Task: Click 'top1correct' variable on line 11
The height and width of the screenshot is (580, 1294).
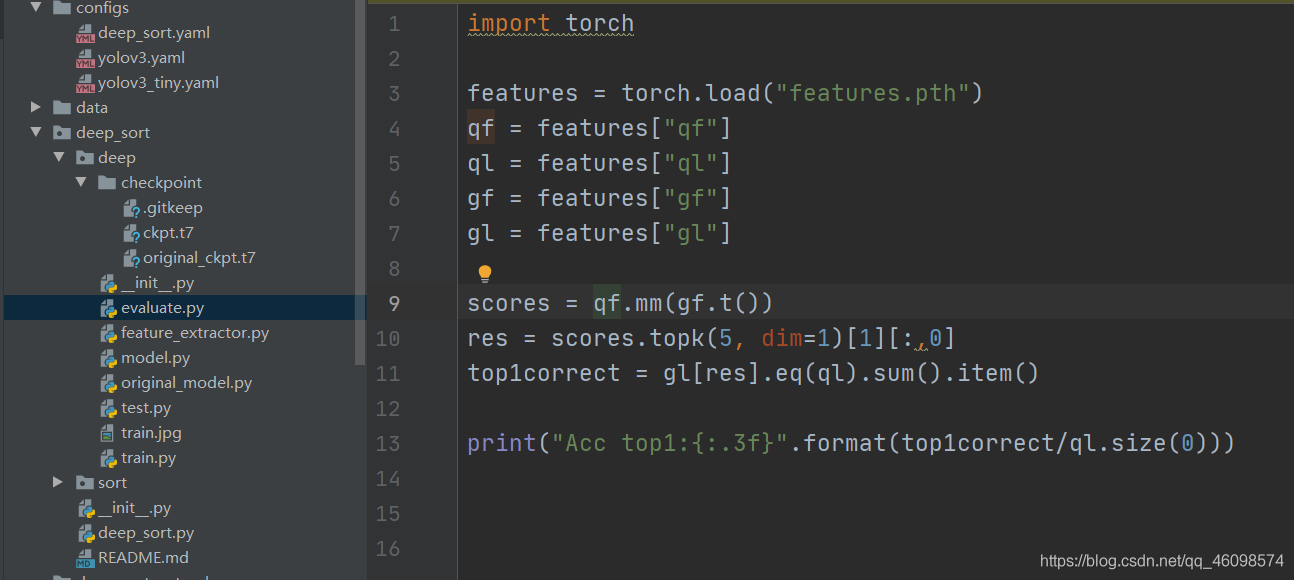Action: pos(544,373)
